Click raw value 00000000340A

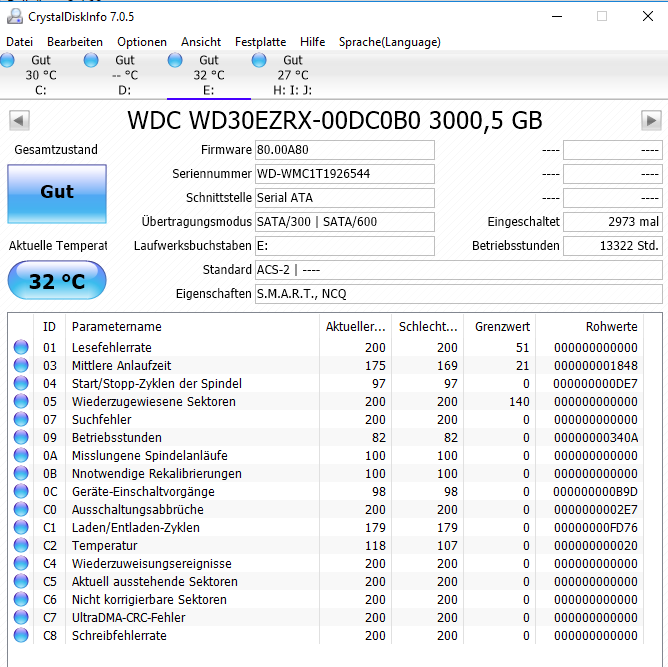click(596, 437)
